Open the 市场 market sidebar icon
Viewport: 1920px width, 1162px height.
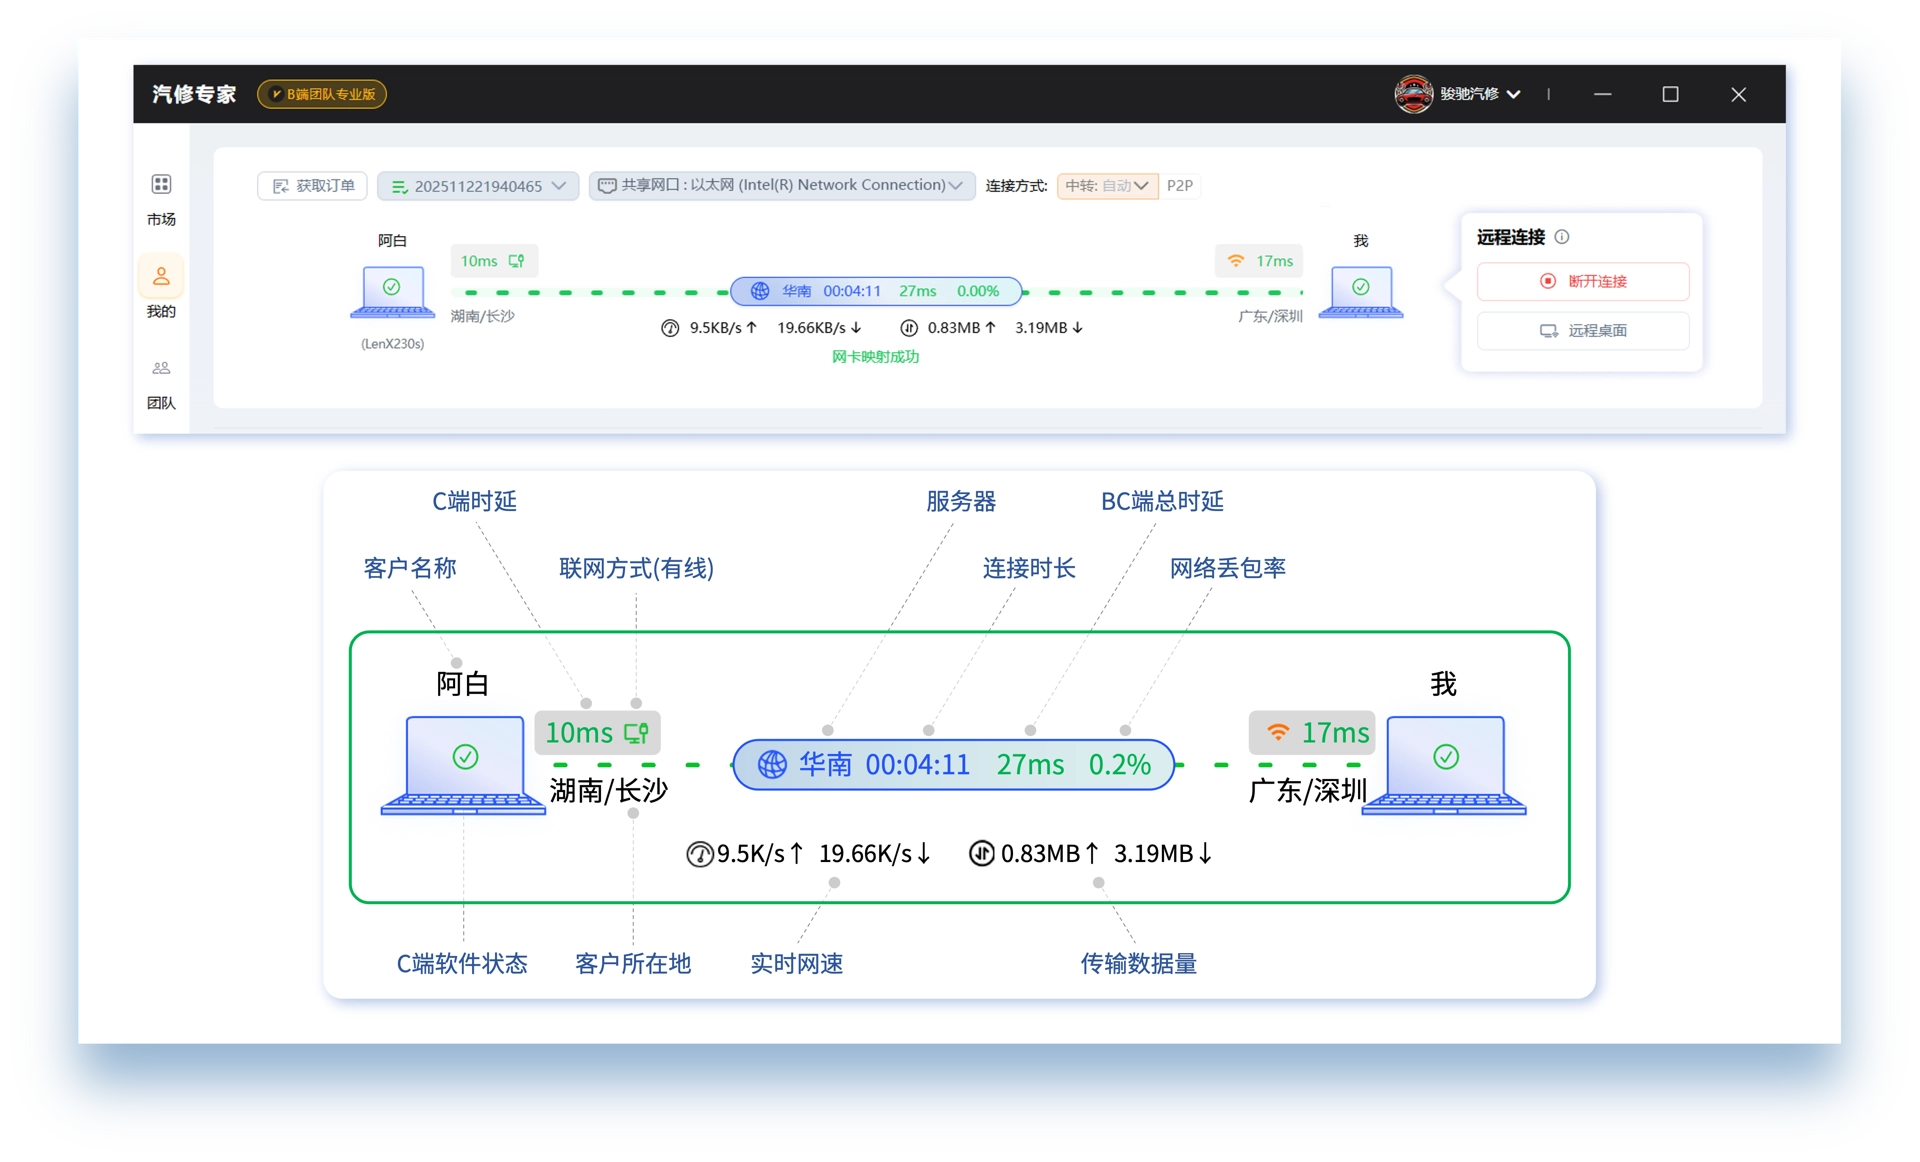click(161, 185)
